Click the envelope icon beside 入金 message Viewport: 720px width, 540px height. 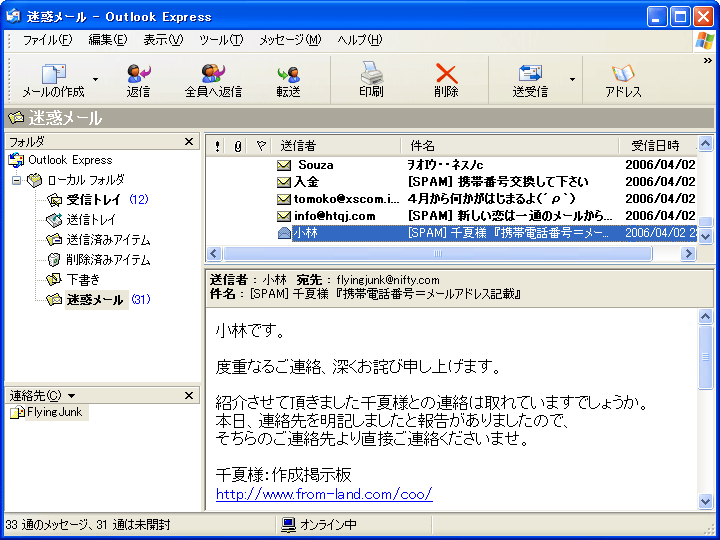click(x=284, y=182)
